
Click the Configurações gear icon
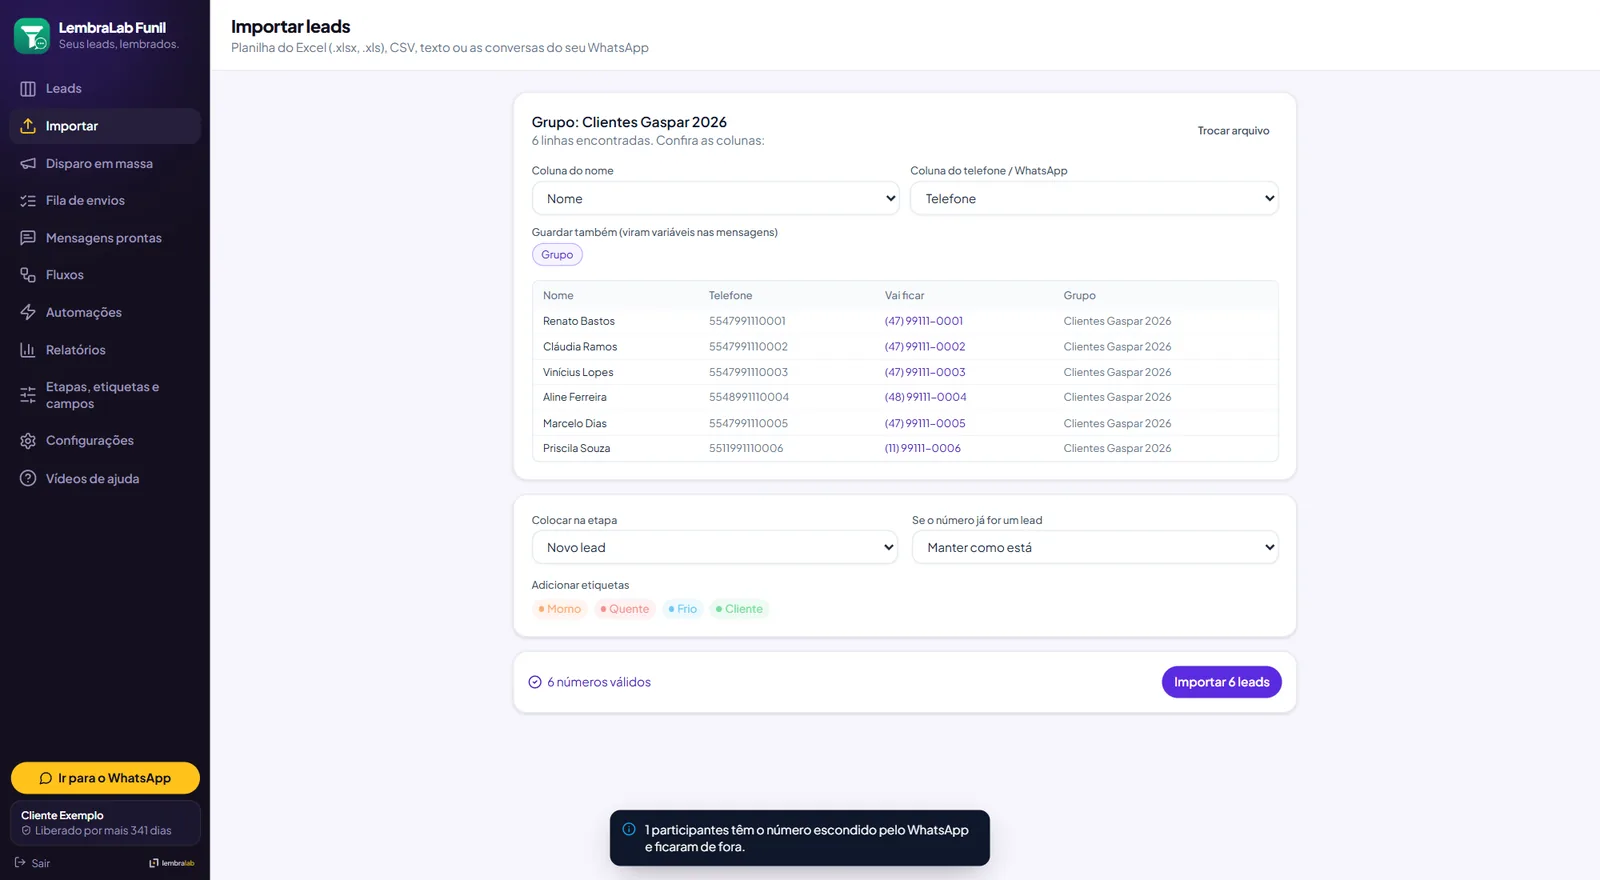[x=28, y=441]
